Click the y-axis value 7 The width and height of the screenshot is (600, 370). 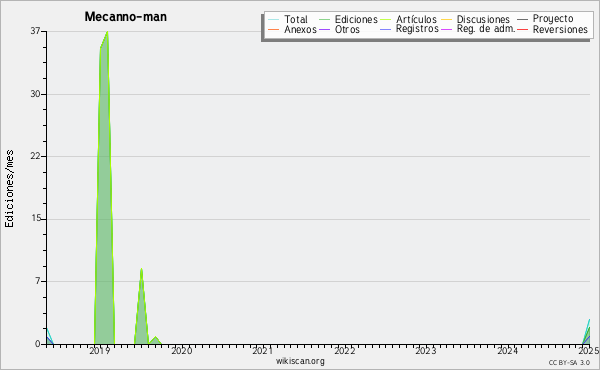click(38, 281)
